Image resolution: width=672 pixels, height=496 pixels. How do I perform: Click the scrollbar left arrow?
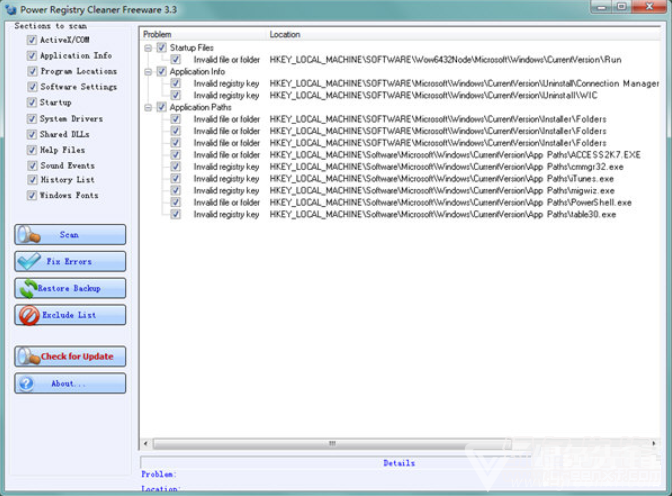146,443
